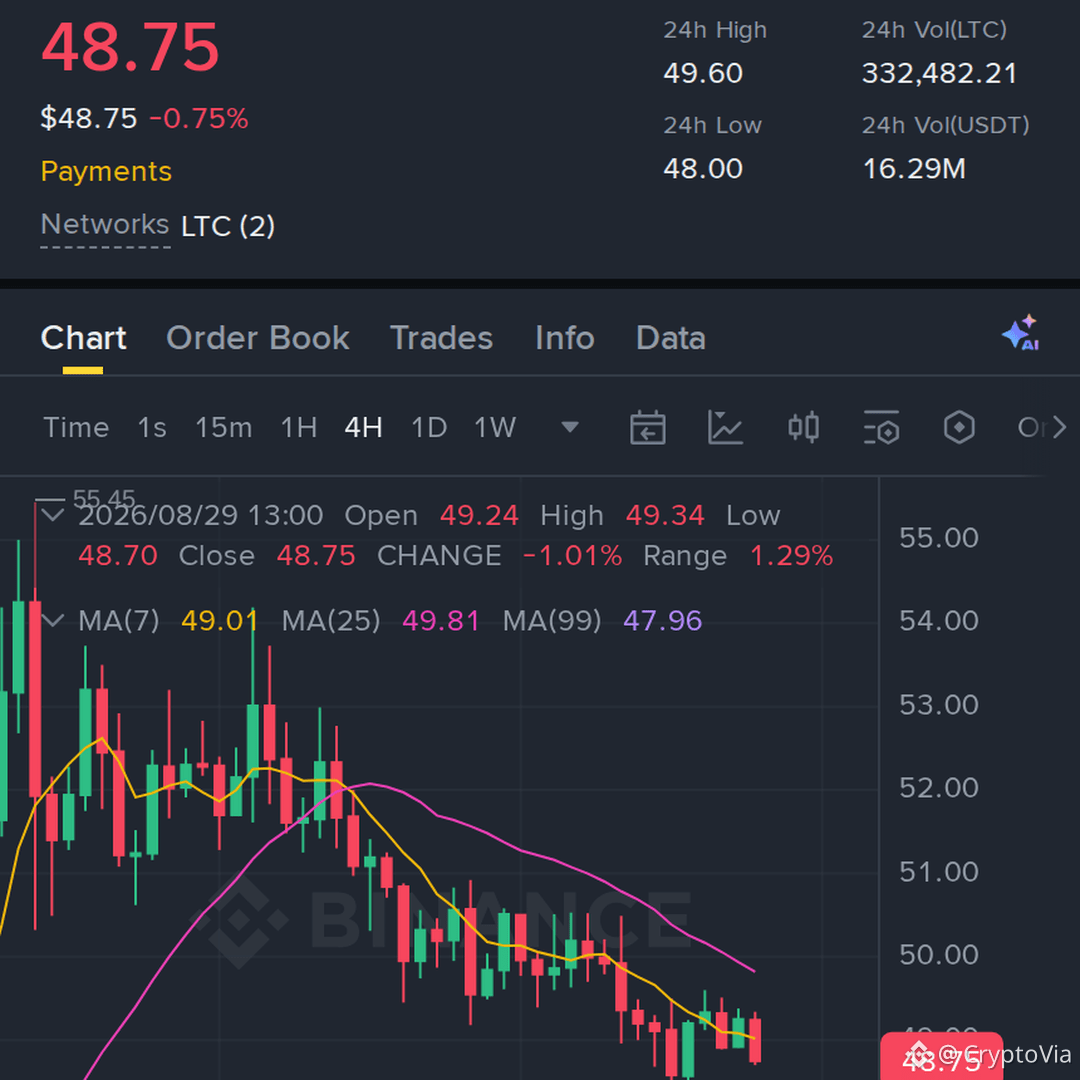Viewport: 1080px width, 1080px height.
Task: Click the last red candlestick
Action: point(755,1039)
